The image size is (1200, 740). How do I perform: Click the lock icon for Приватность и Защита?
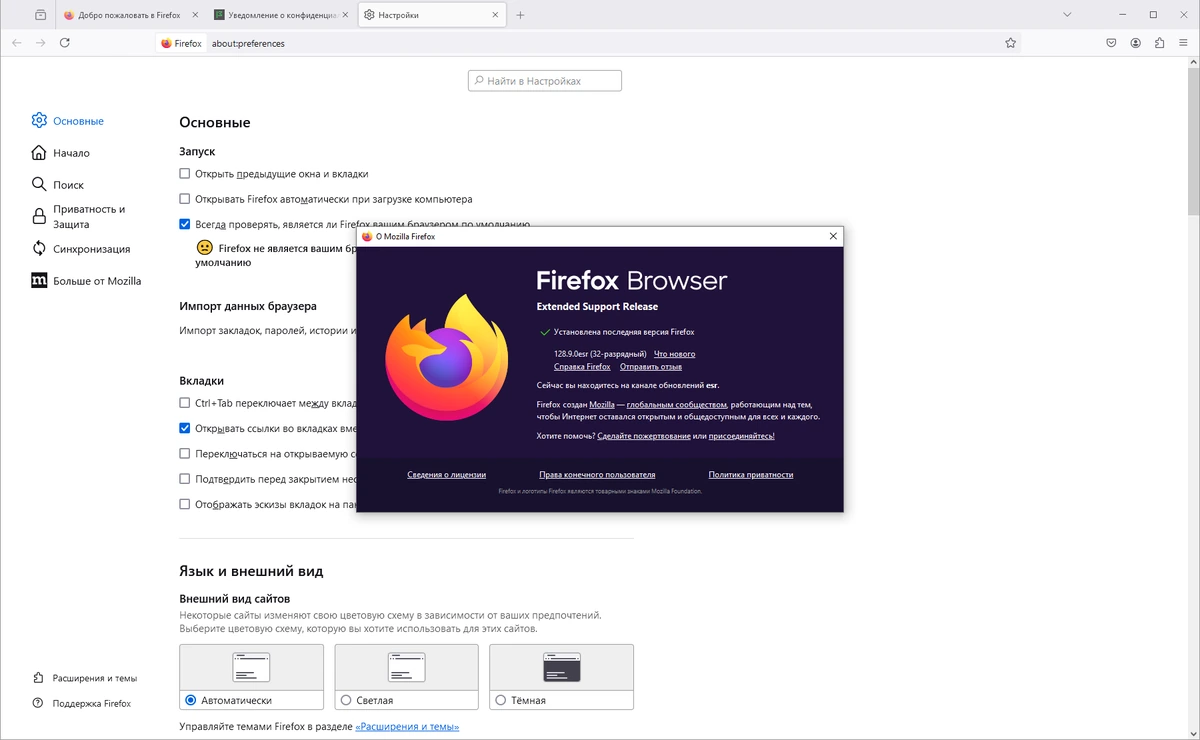(x=39, y=217)
